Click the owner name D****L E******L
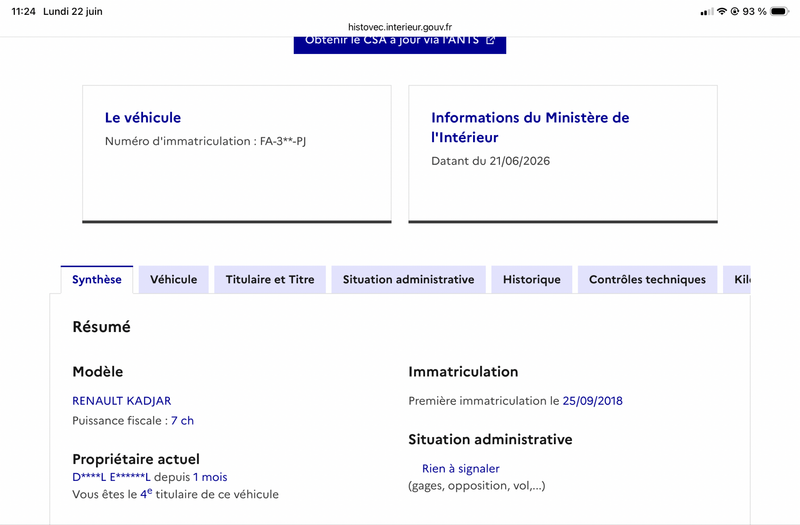The image size is (800, 525). [x=111, y=477]
